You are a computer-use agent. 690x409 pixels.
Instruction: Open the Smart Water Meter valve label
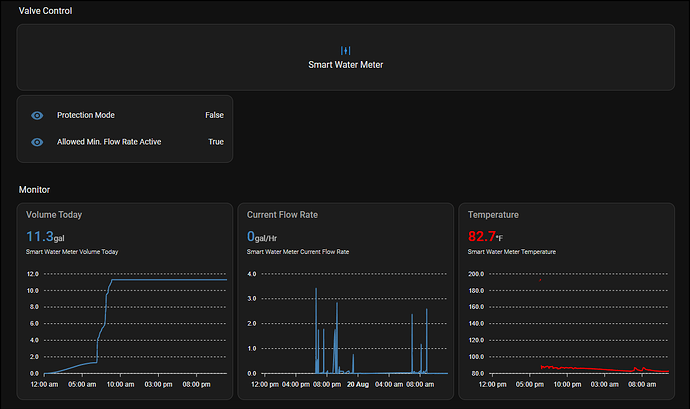[345, 65]
